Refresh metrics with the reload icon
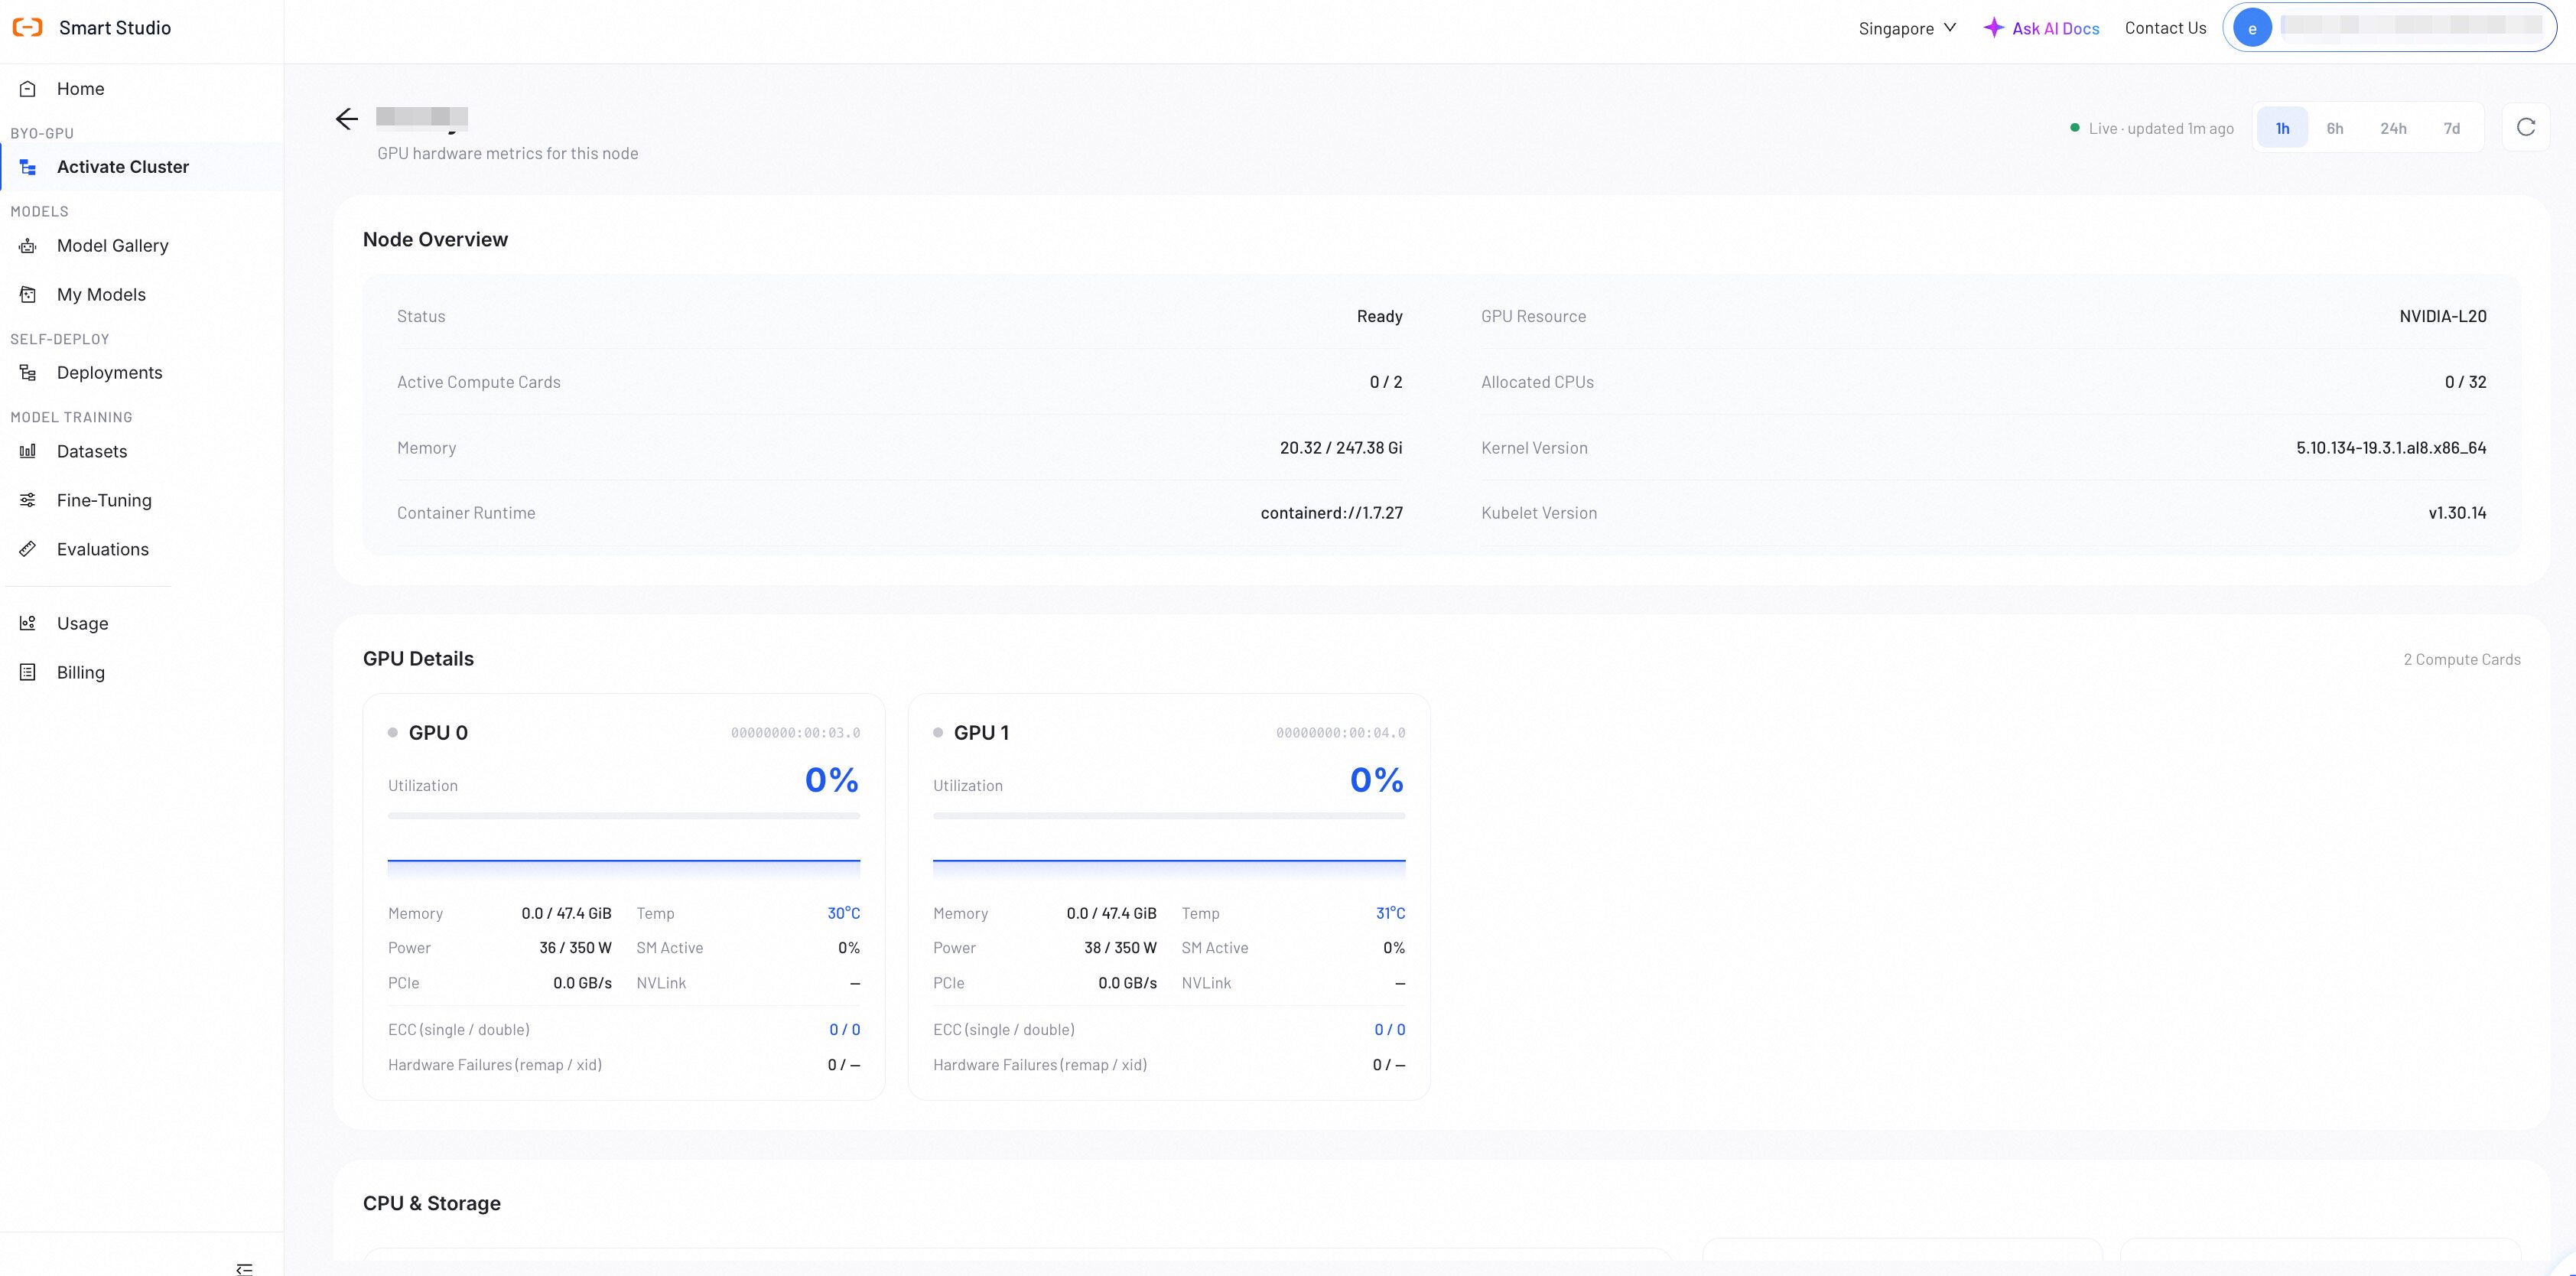 (x=2526, y=127)
